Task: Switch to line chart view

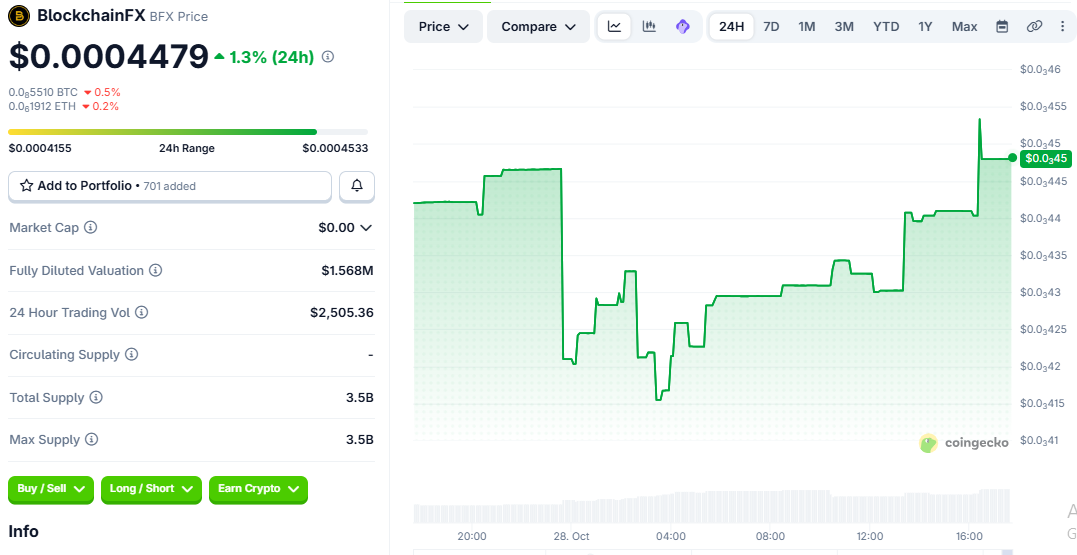Action: (614, 27)
